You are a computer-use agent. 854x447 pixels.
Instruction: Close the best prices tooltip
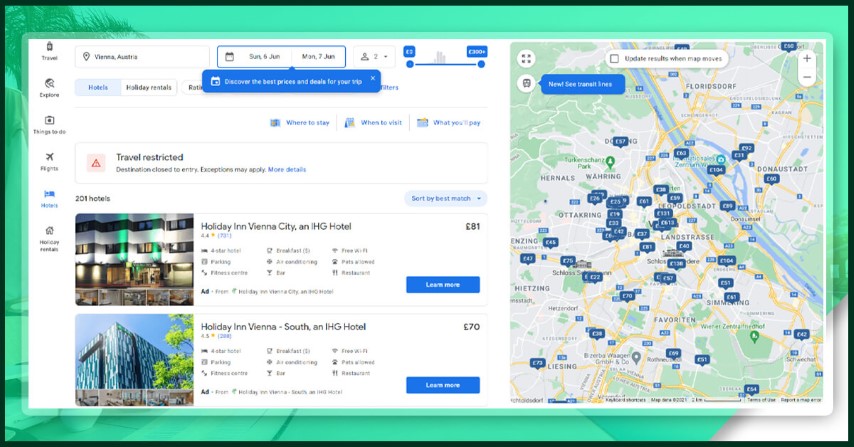point(373,78)
